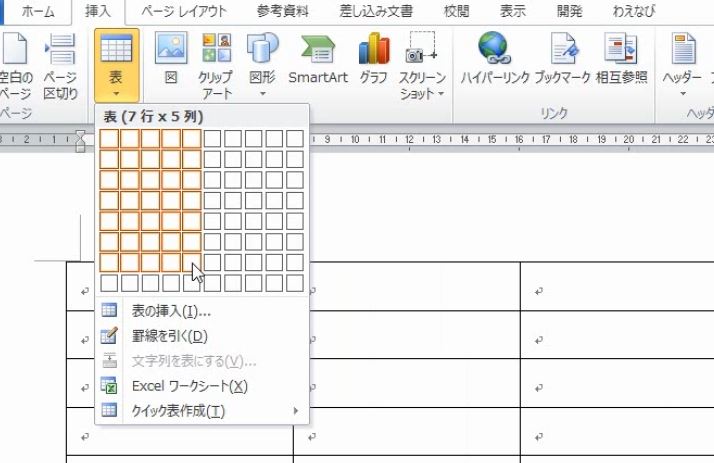714x463 pixels.
Task: Open the ページ レイアウト tab
Action: 184,11
